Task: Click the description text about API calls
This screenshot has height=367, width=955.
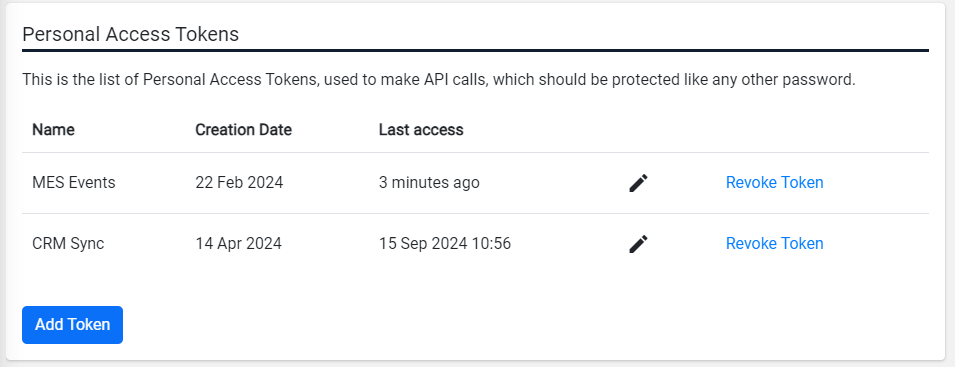Action: point(439,80)
